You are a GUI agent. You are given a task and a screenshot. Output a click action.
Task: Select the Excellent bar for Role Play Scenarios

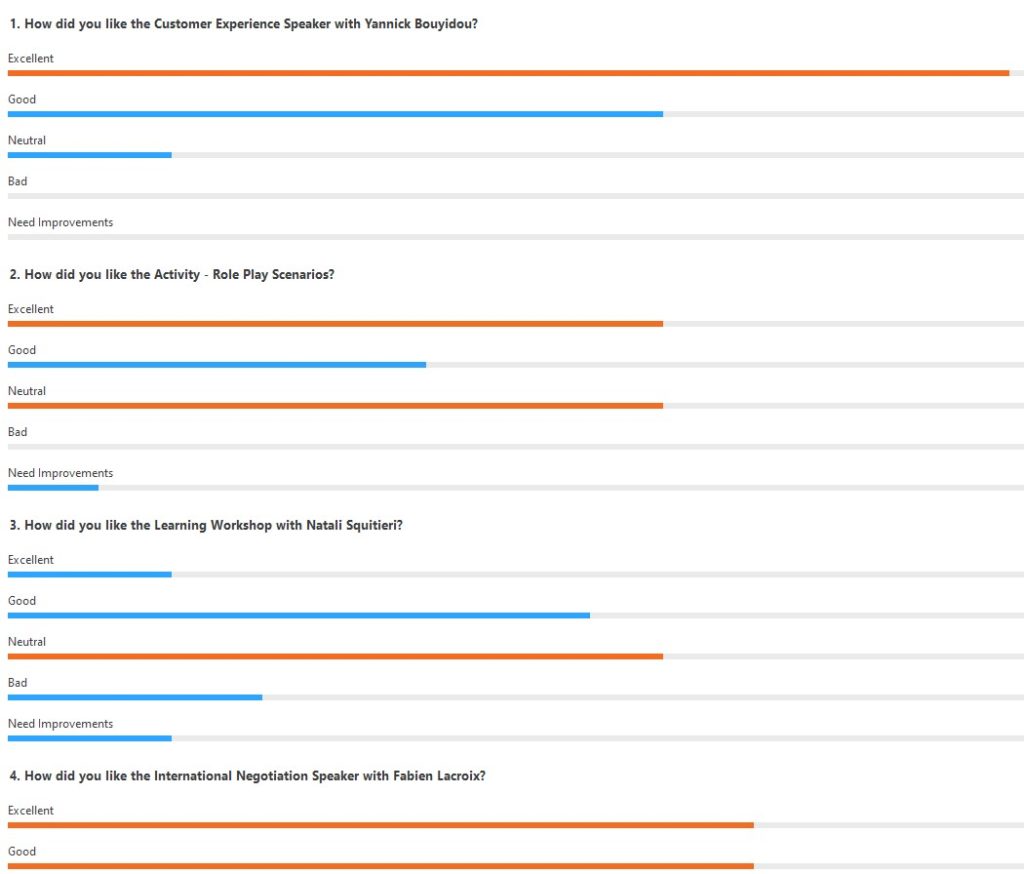tap(335, 324)
